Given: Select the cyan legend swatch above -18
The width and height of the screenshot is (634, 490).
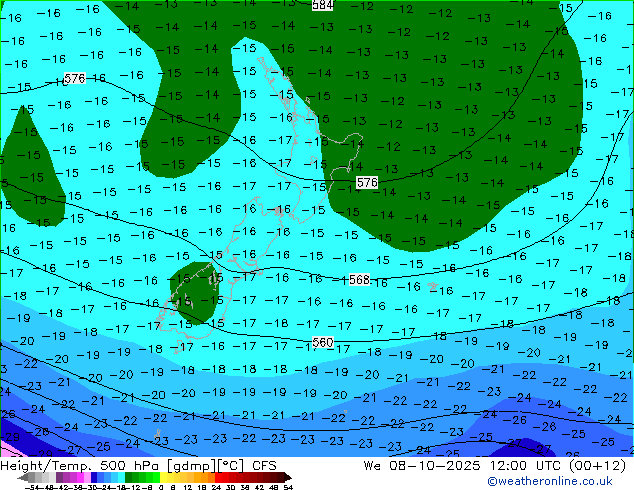Looking at the screenshot, I should tap(121, 477).
